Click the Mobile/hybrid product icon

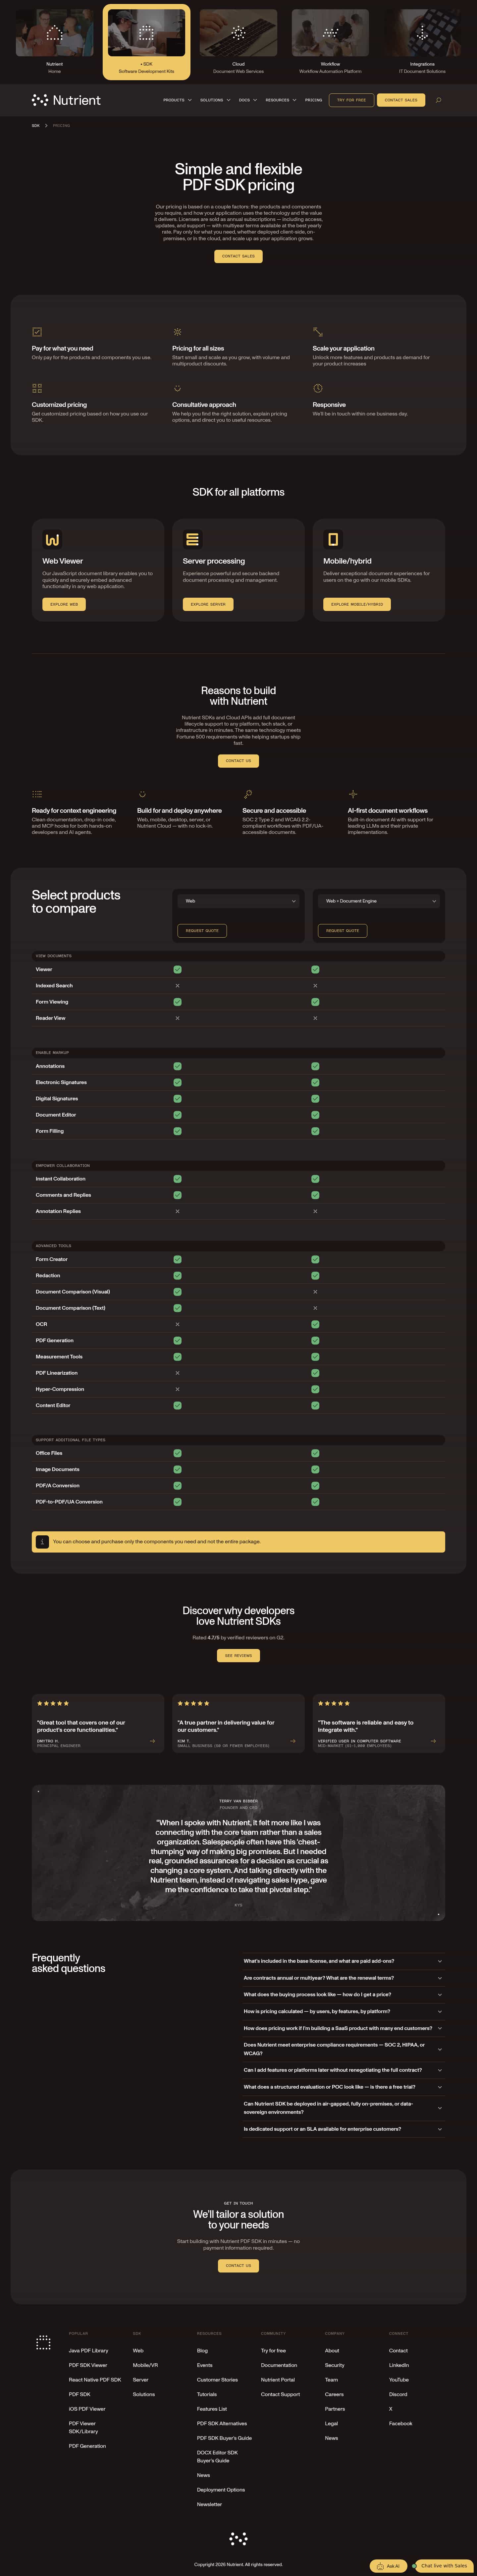point(333,539)
